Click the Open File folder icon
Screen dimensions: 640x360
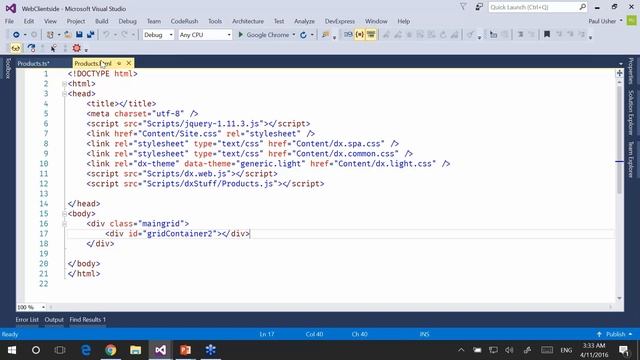[x=68, y=35]
